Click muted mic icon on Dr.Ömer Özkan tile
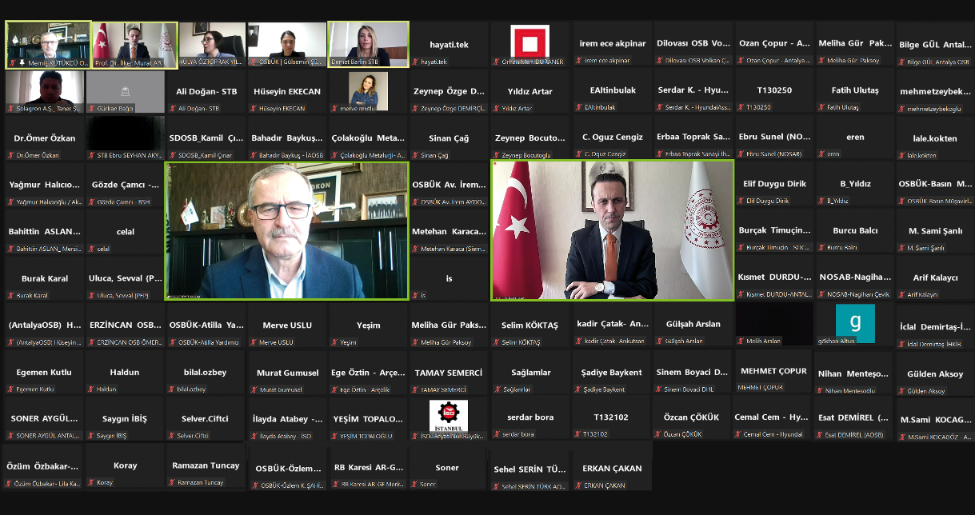Viewport: 975px width, 515px height. click(11, 155)
